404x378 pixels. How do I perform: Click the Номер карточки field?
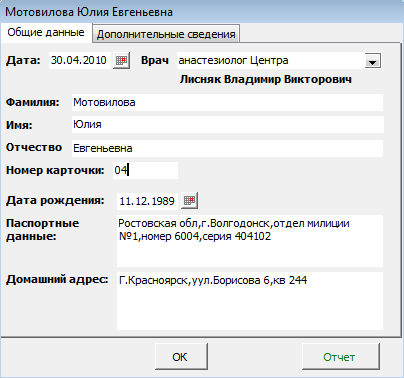coord(145,170)
